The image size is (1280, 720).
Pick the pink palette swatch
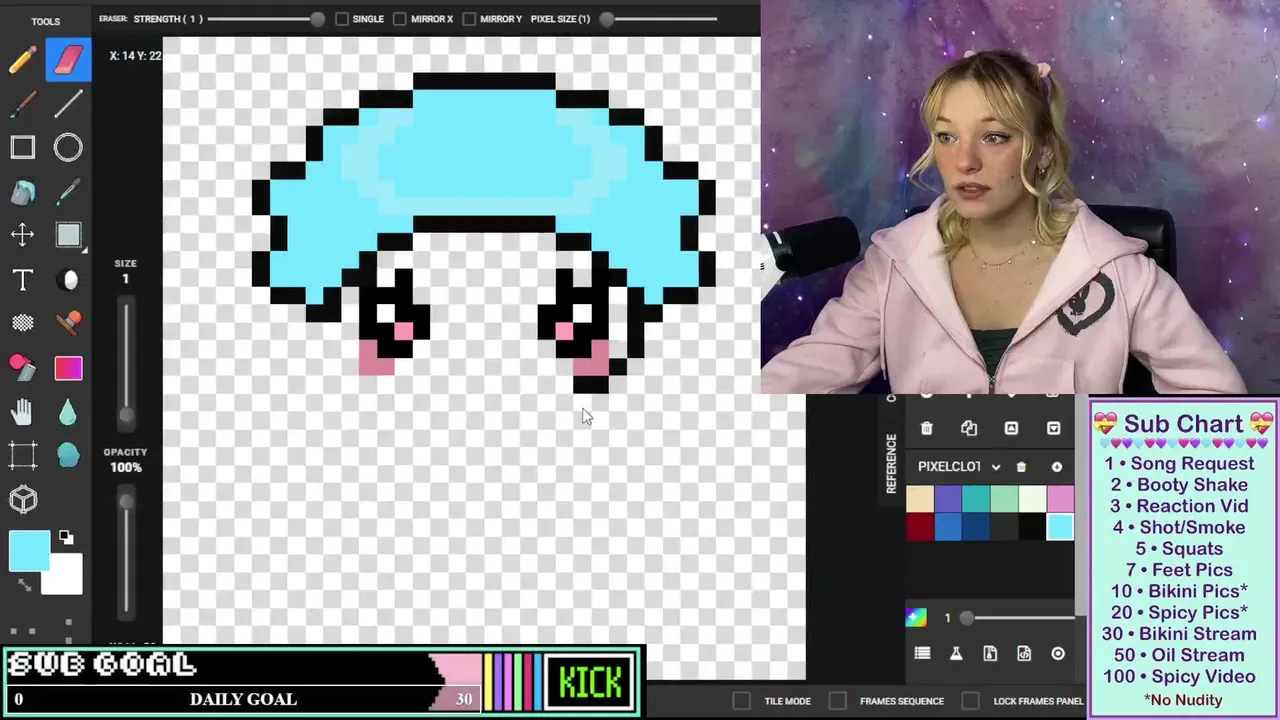[1060, 499]
